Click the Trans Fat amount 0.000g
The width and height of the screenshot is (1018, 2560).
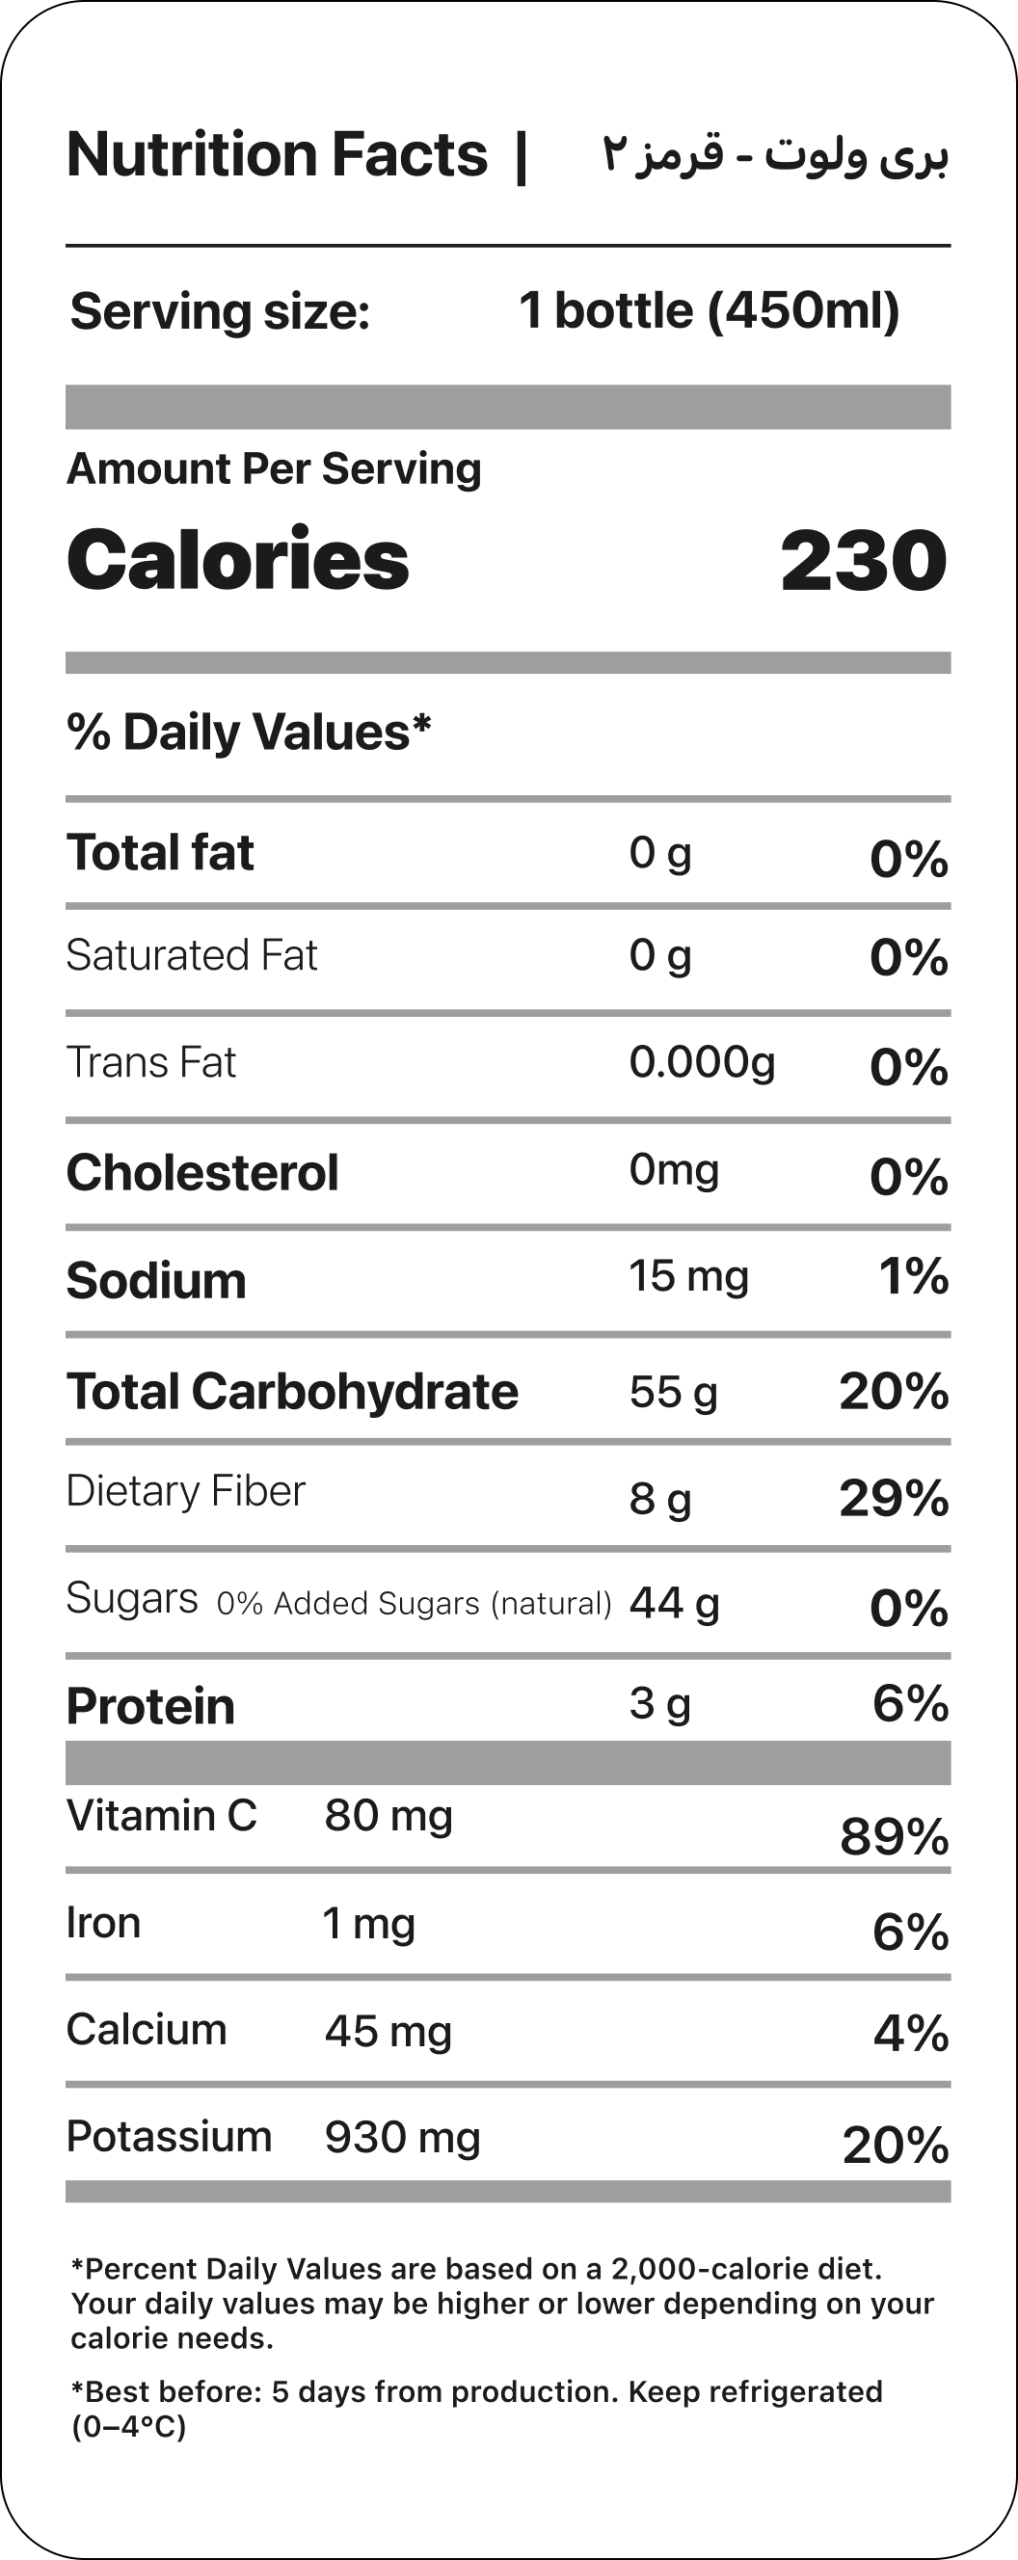pyautogui.click(x=702, y=1062)
